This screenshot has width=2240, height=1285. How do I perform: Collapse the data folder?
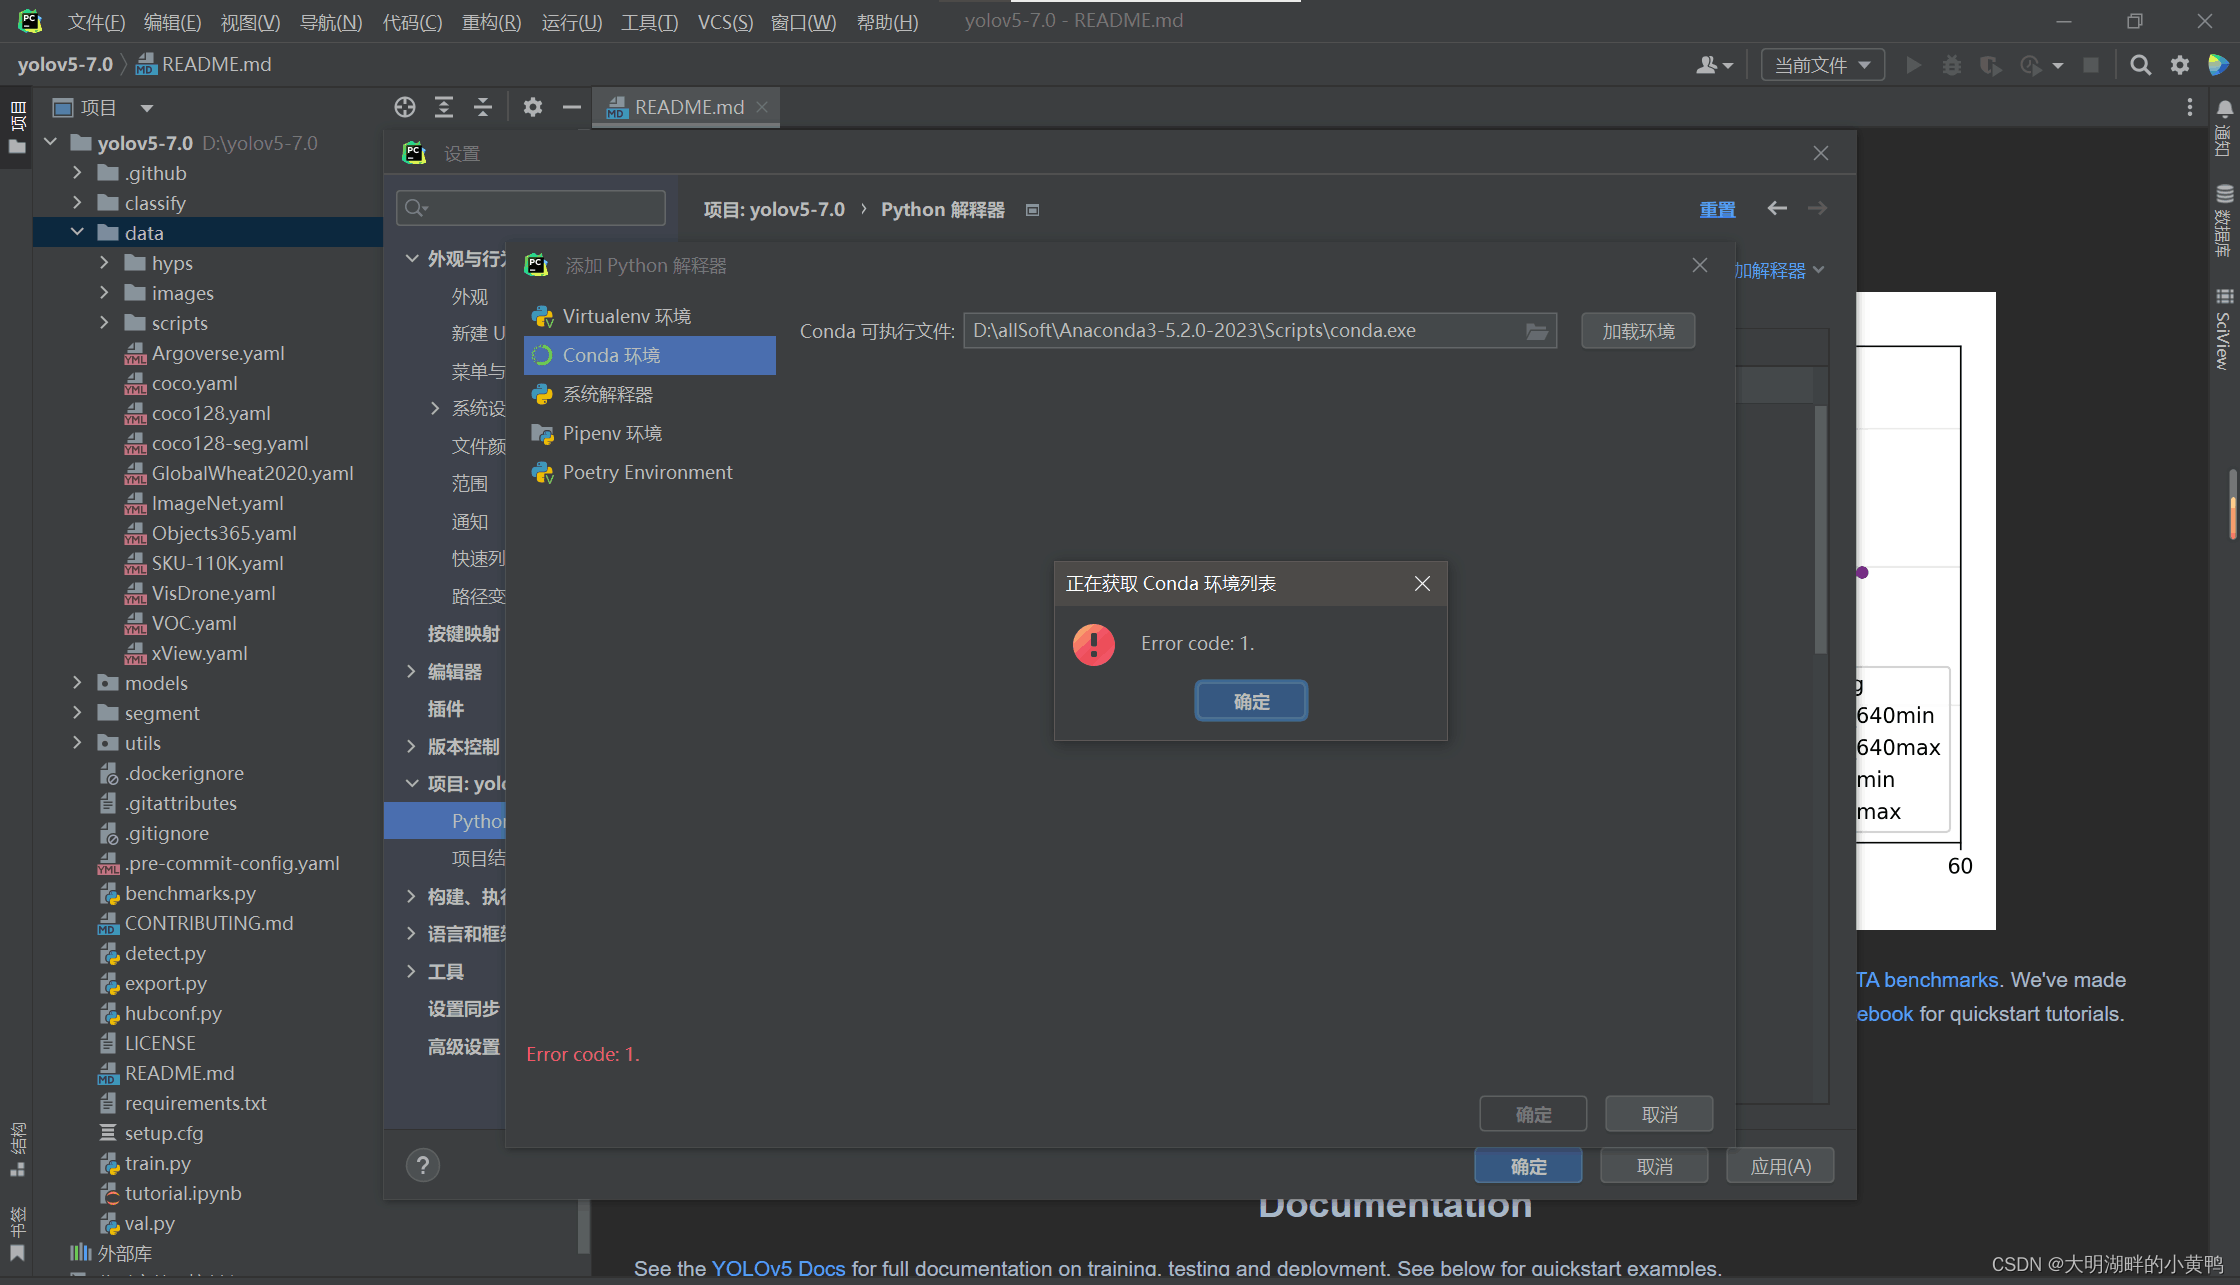tap(77, 233)
